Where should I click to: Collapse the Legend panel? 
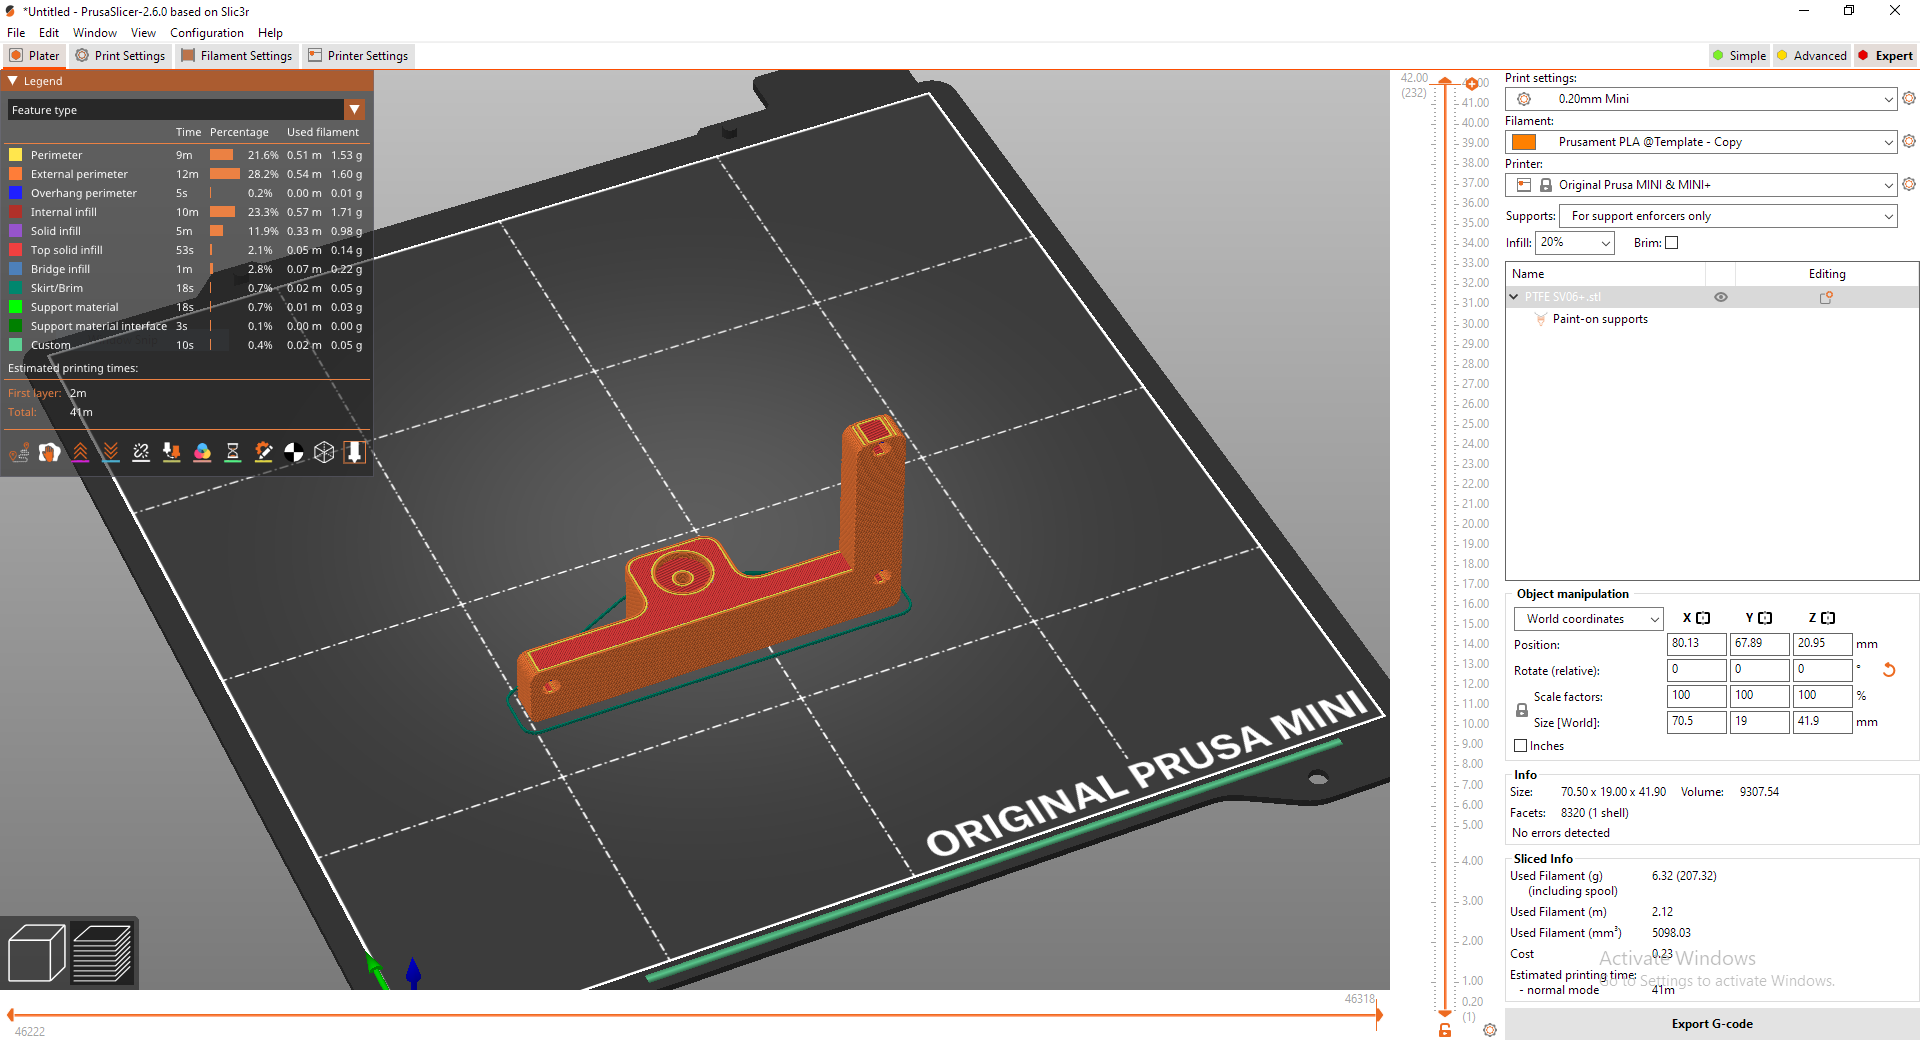click(x=13, y=81)
